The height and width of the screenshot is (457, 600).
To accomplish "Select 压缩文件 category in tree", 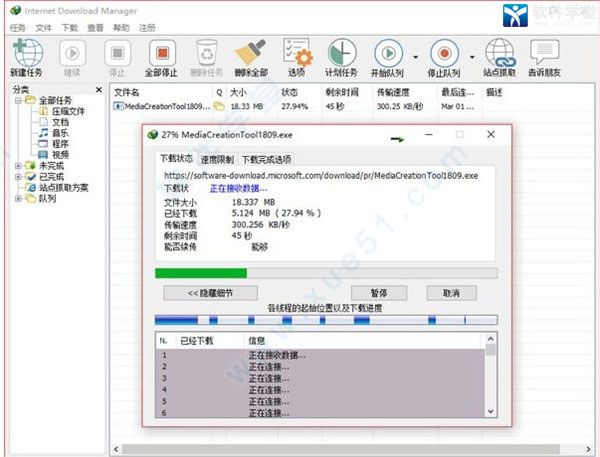I will (x=68, y=111).
